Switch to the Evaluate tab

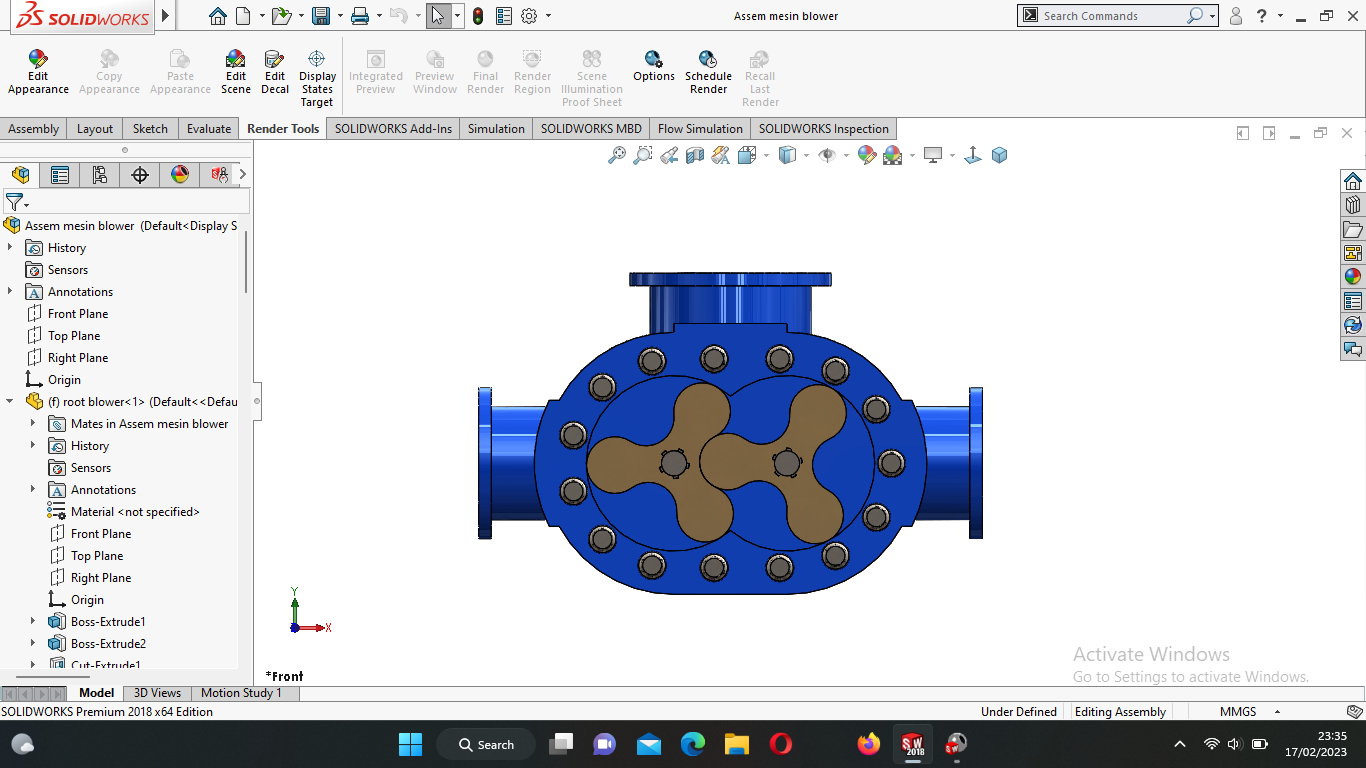[x=209, y=128]
